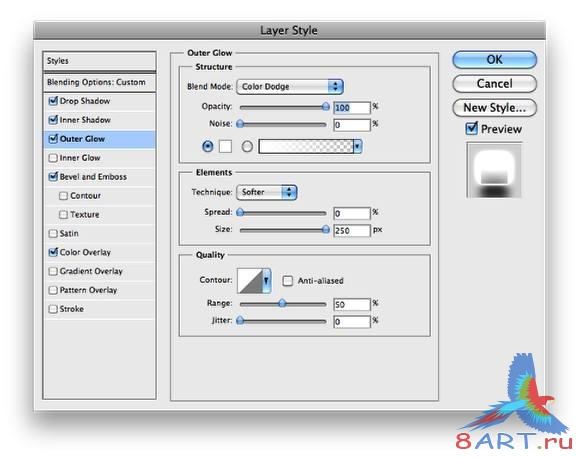Image resolution: width=580 pixels, height=458 pixels.
Task: Click the New Style... button
Action: click(494, 108)
